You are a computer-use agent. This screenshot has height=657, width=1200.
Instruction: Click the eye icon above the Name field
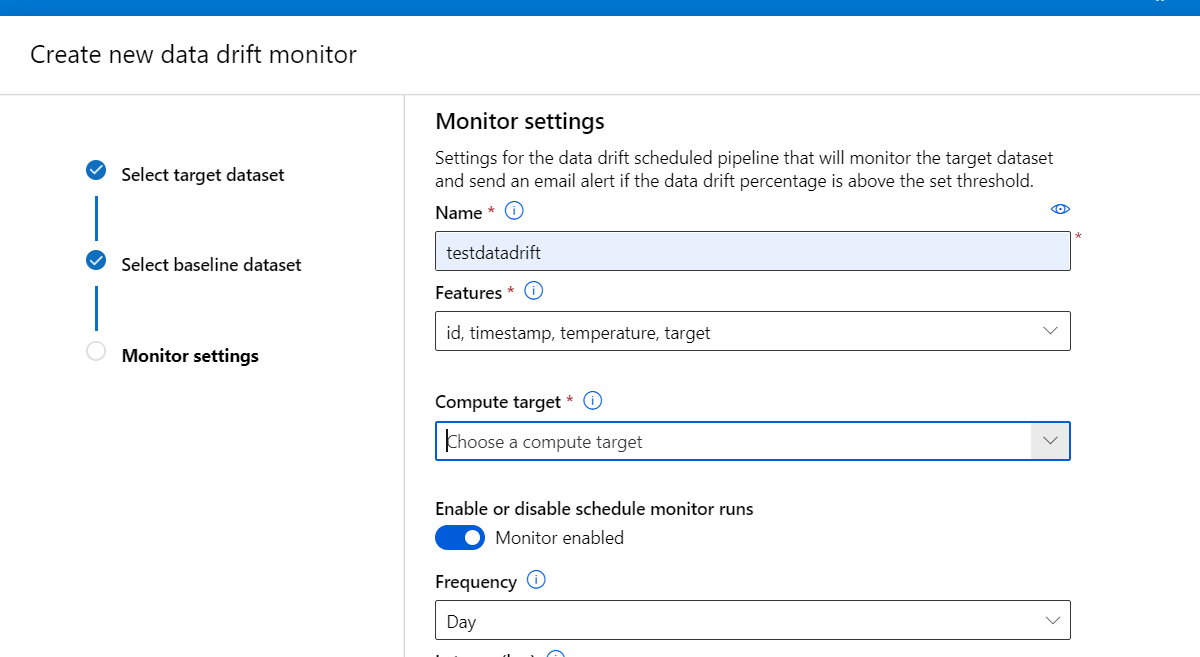point(1060,209)
